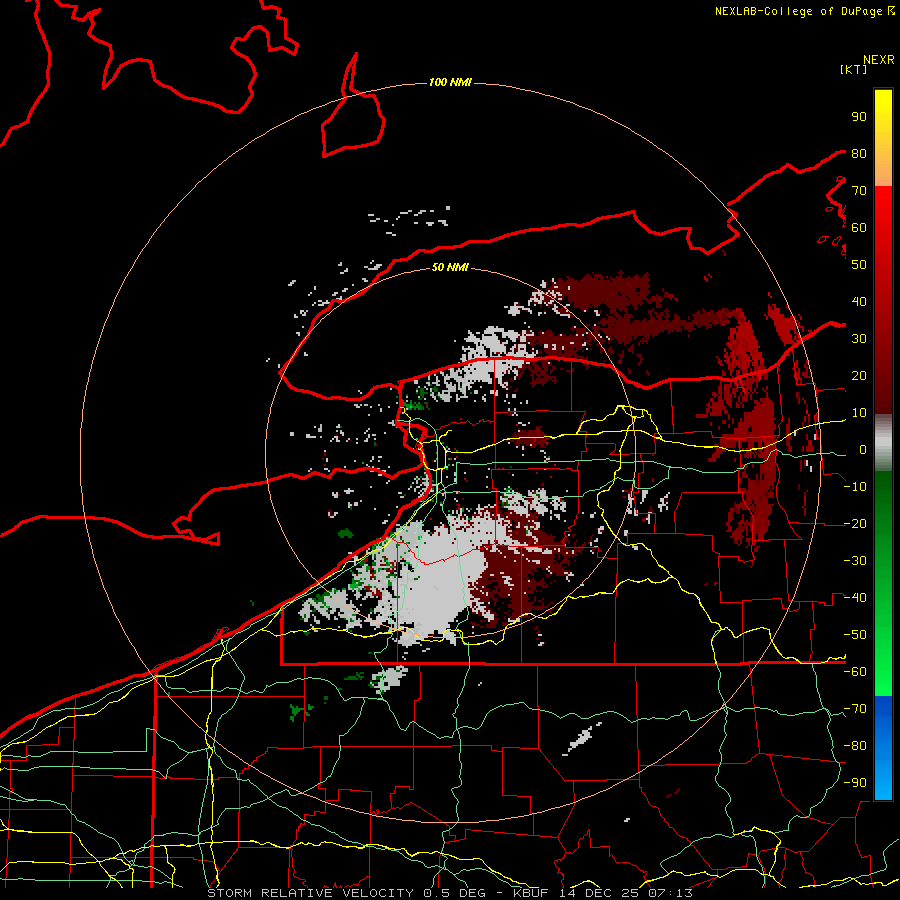900x900 pixels.
Task: Click the 0 value on velocity scale
Action: click(x=863, y=450)
